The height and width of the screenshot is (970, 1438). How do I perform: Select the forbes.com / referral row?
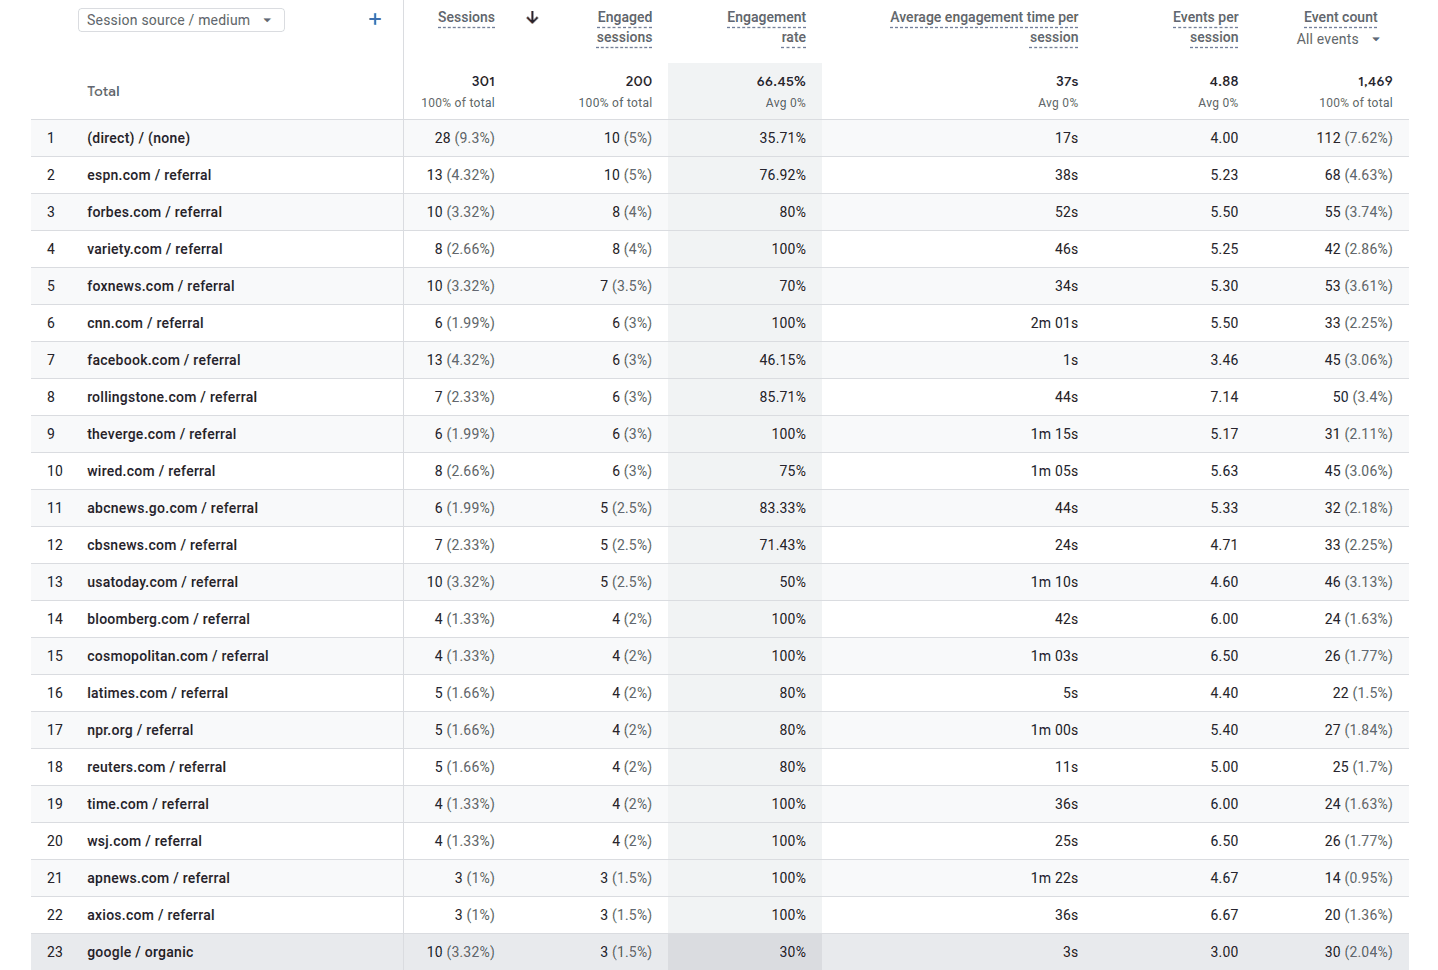pos(154,212)
